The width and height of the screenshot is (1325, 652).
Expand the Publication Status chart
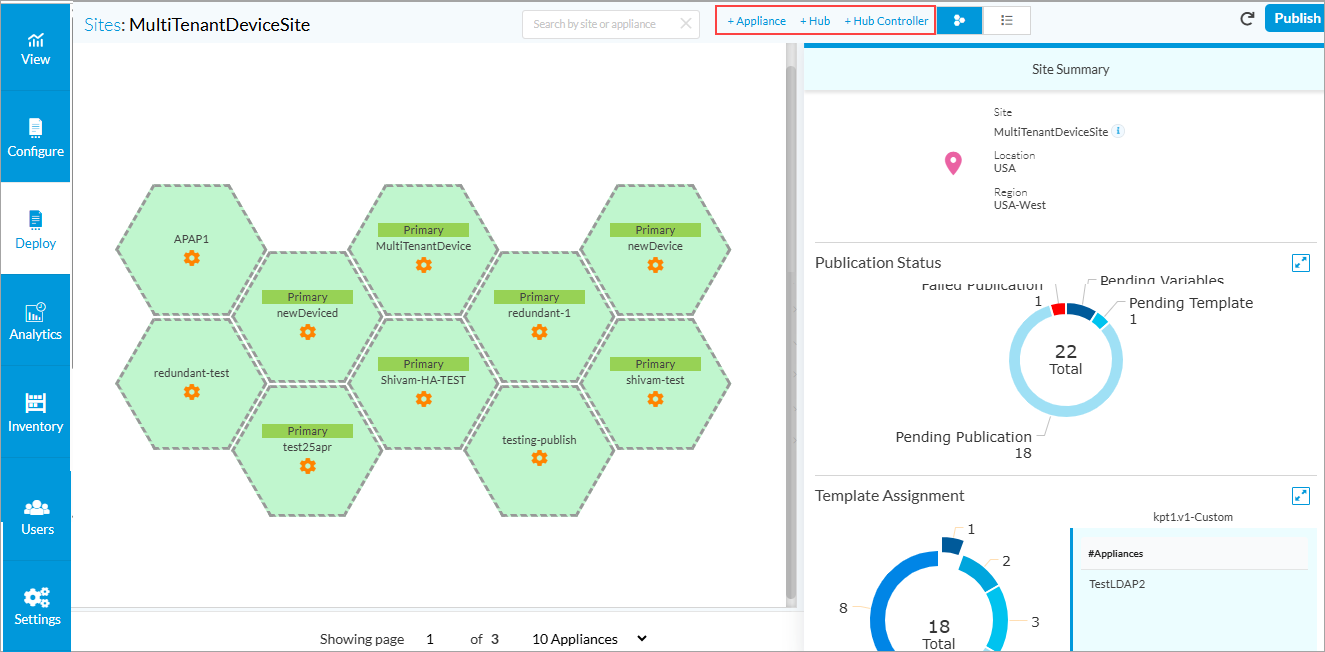coord(1301,262)
